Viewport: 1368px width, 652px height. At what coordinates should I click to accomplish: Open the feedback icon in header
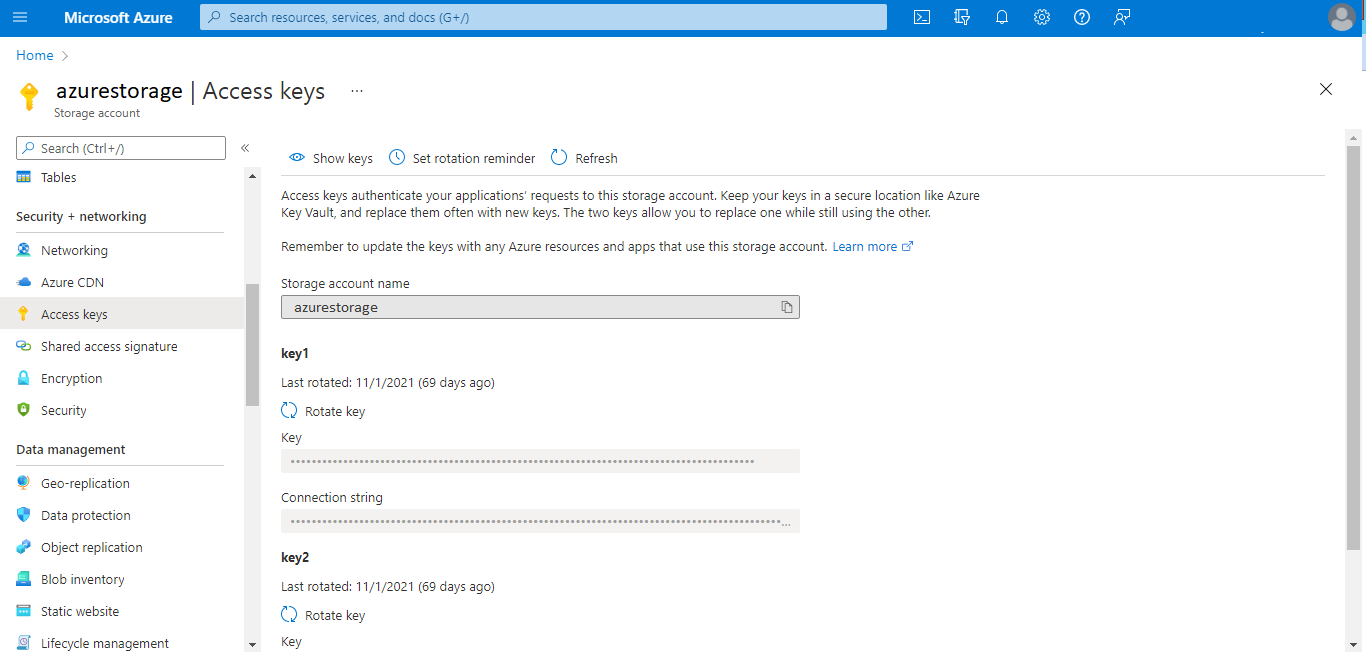point(1122,17)
